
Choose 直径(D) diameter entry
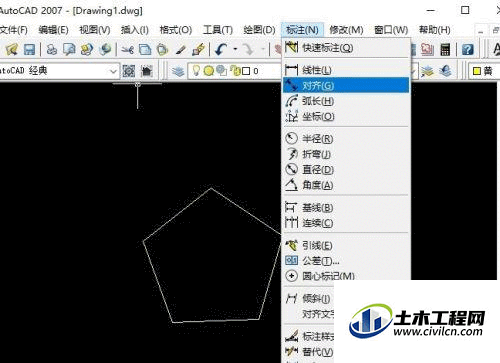point(346,169)
